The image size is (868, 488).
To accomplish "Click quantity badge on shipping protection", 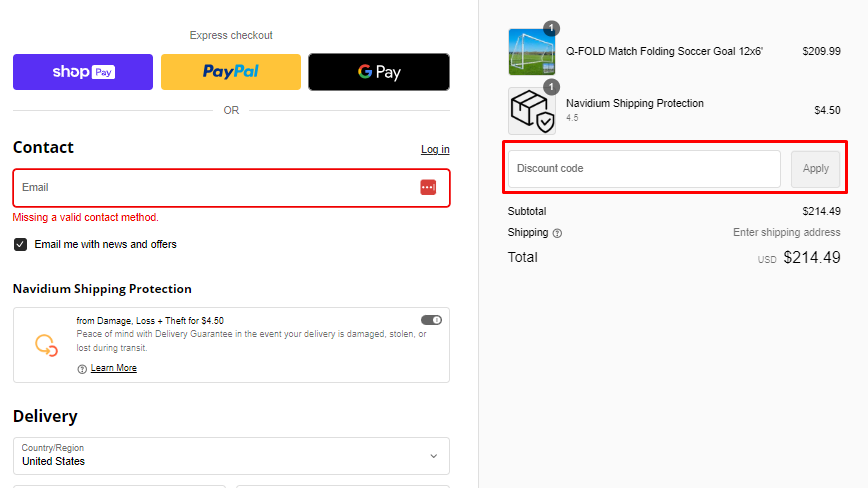I will pos(551,87).
